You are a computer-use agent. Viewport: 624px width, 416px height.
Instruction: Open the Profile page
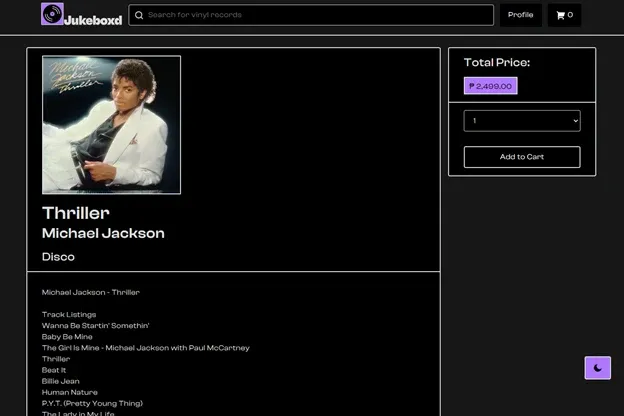521,15
